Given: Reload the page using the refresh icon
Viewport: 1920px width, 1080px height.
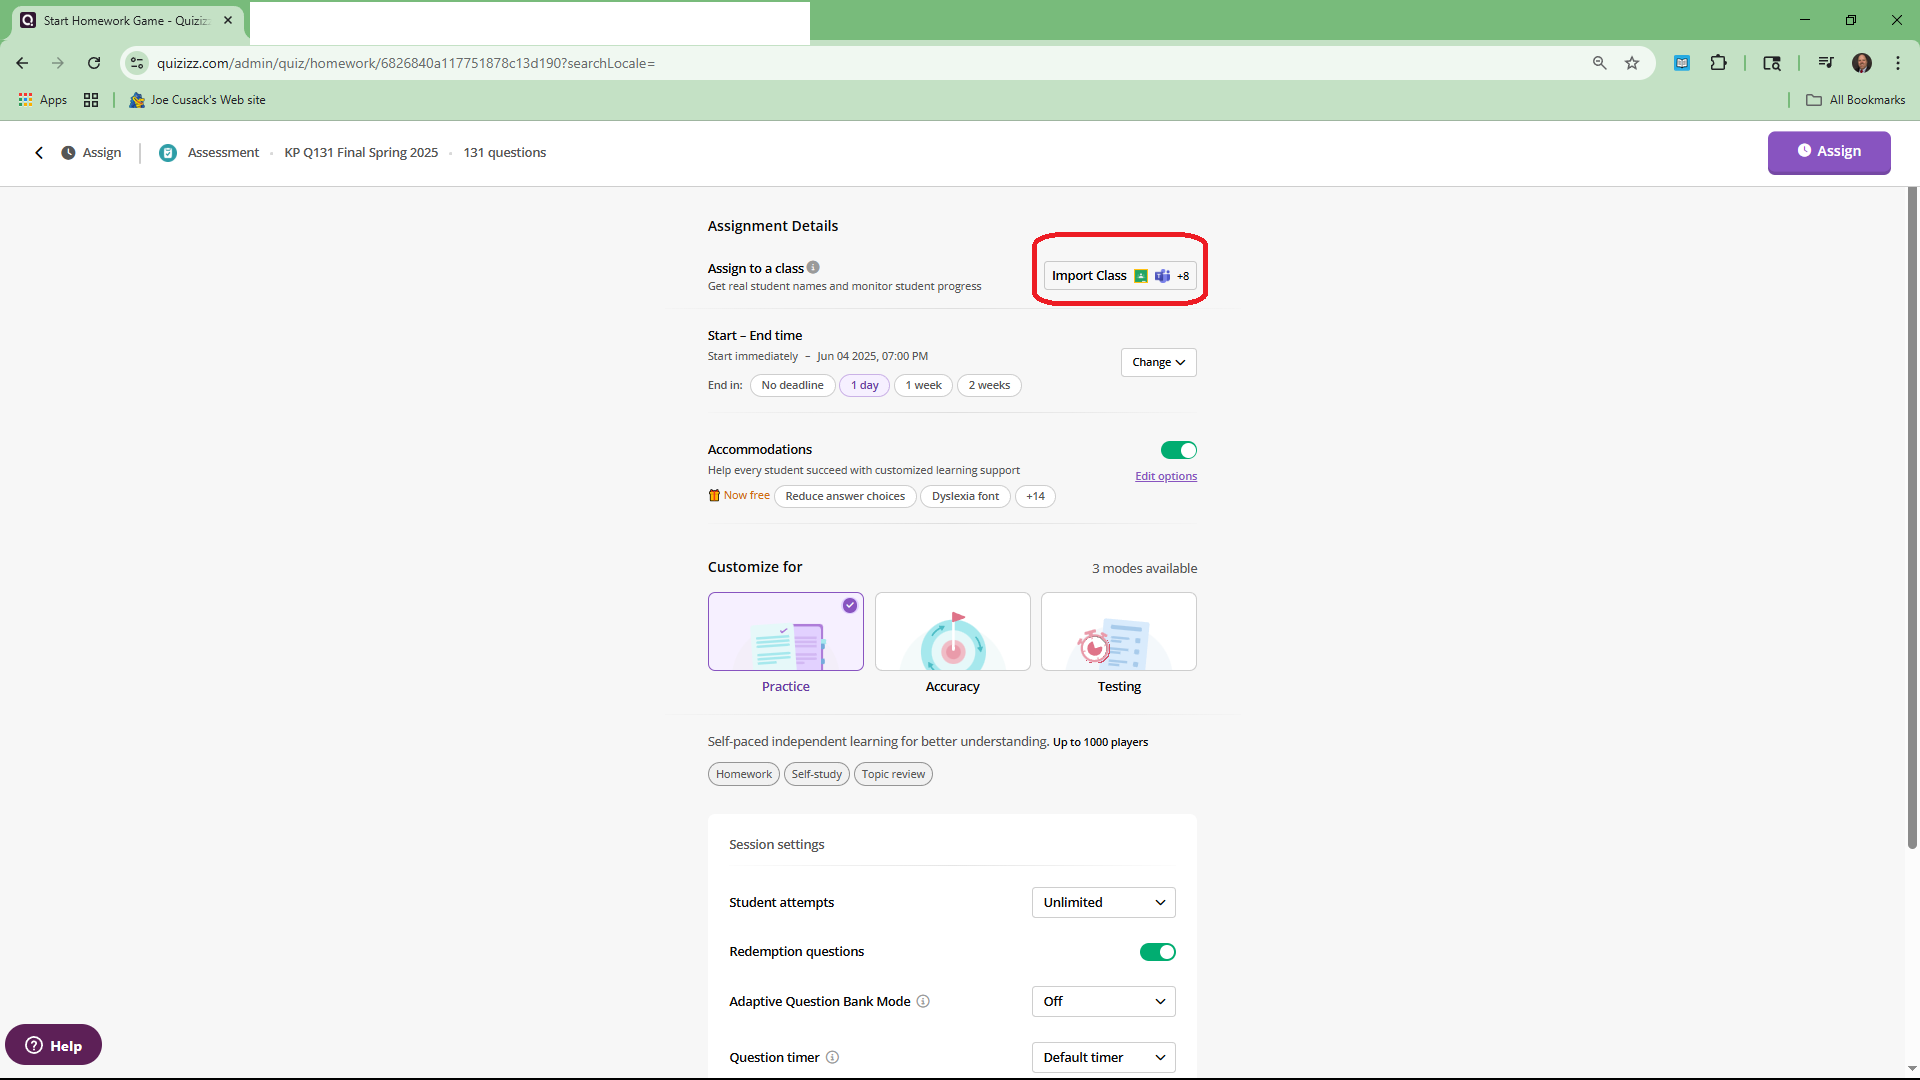Looking at the screenshot, I should pyautogui.click(x=94, y=63).
